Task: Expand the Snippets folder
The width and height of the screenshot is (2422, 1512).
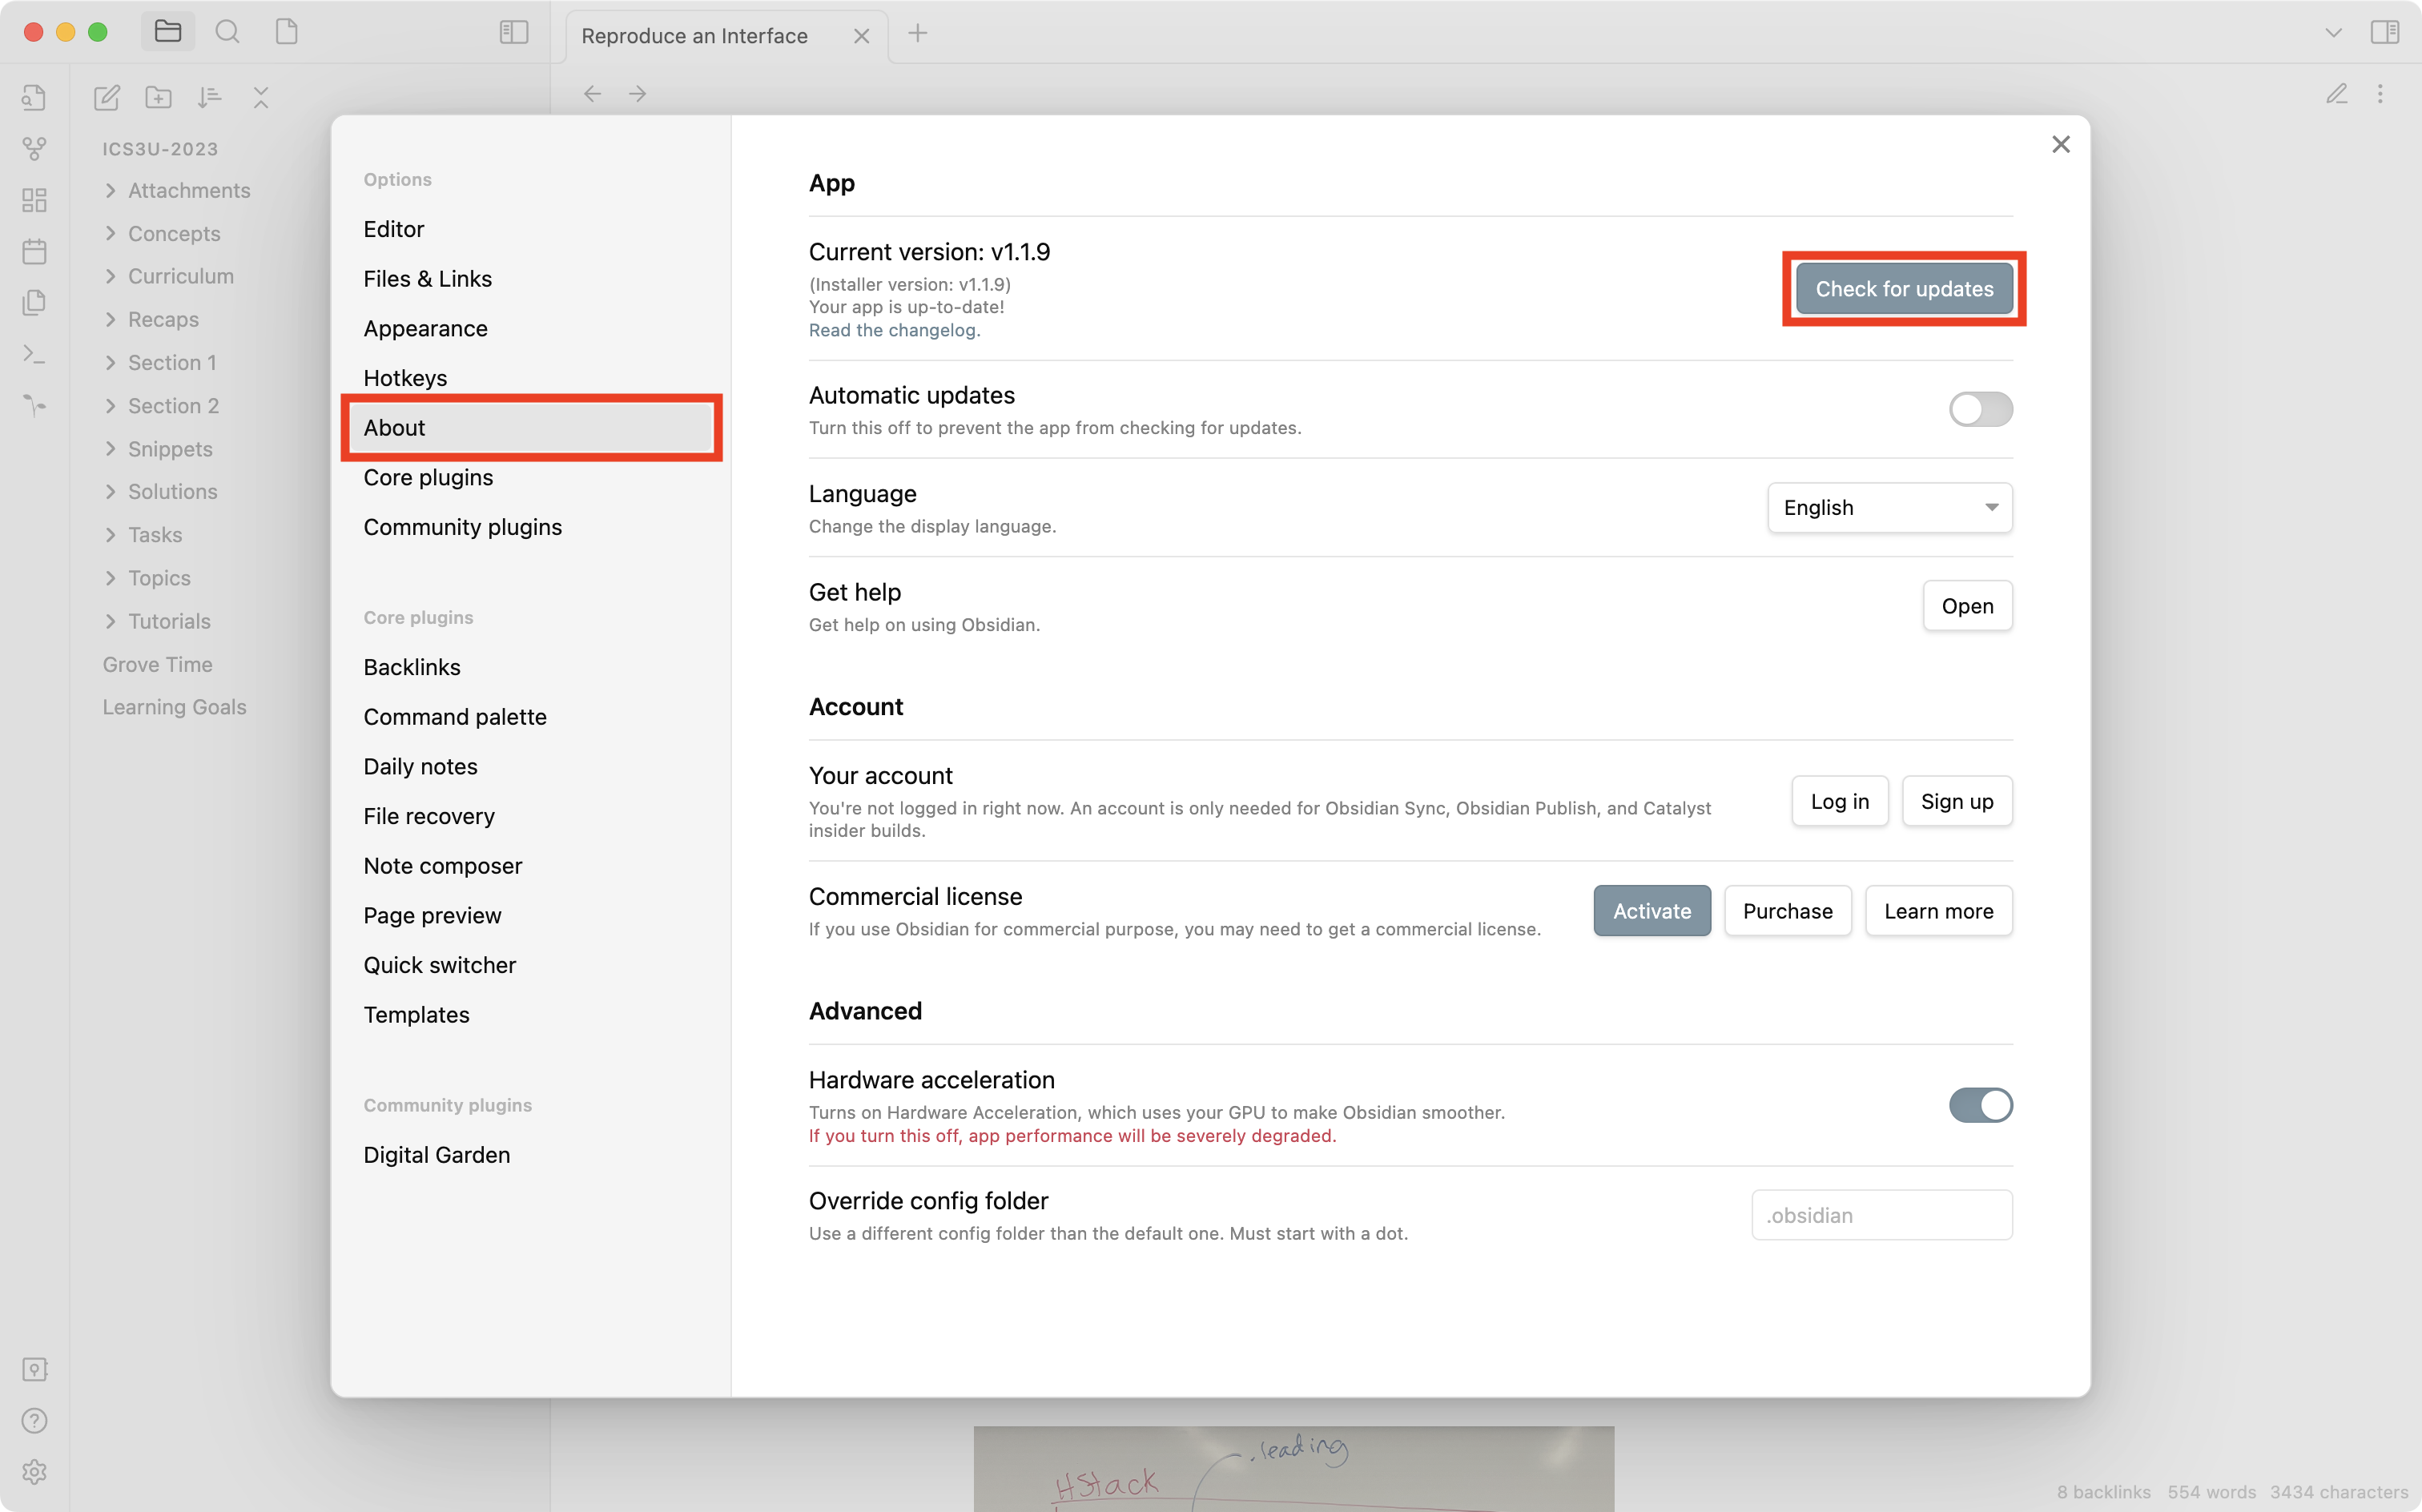Action: [x=110, y=449]
